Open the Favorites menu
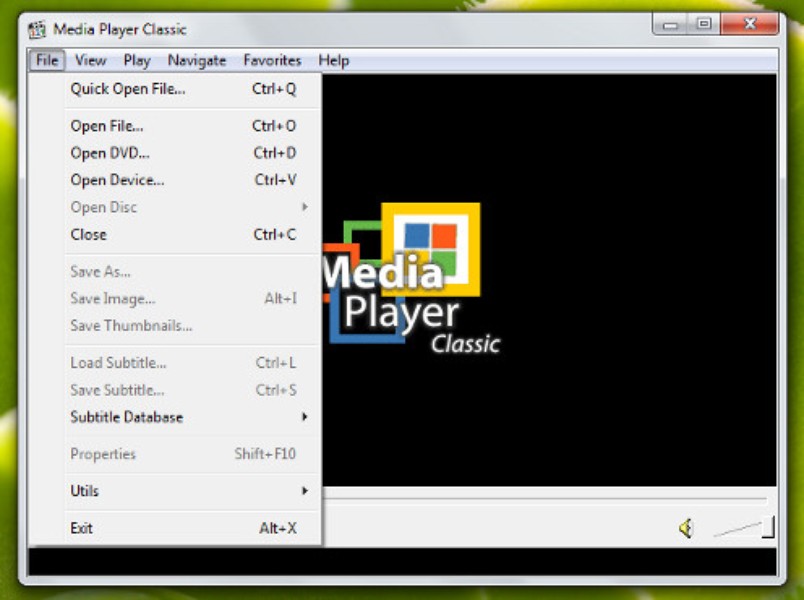 (272, 60)
